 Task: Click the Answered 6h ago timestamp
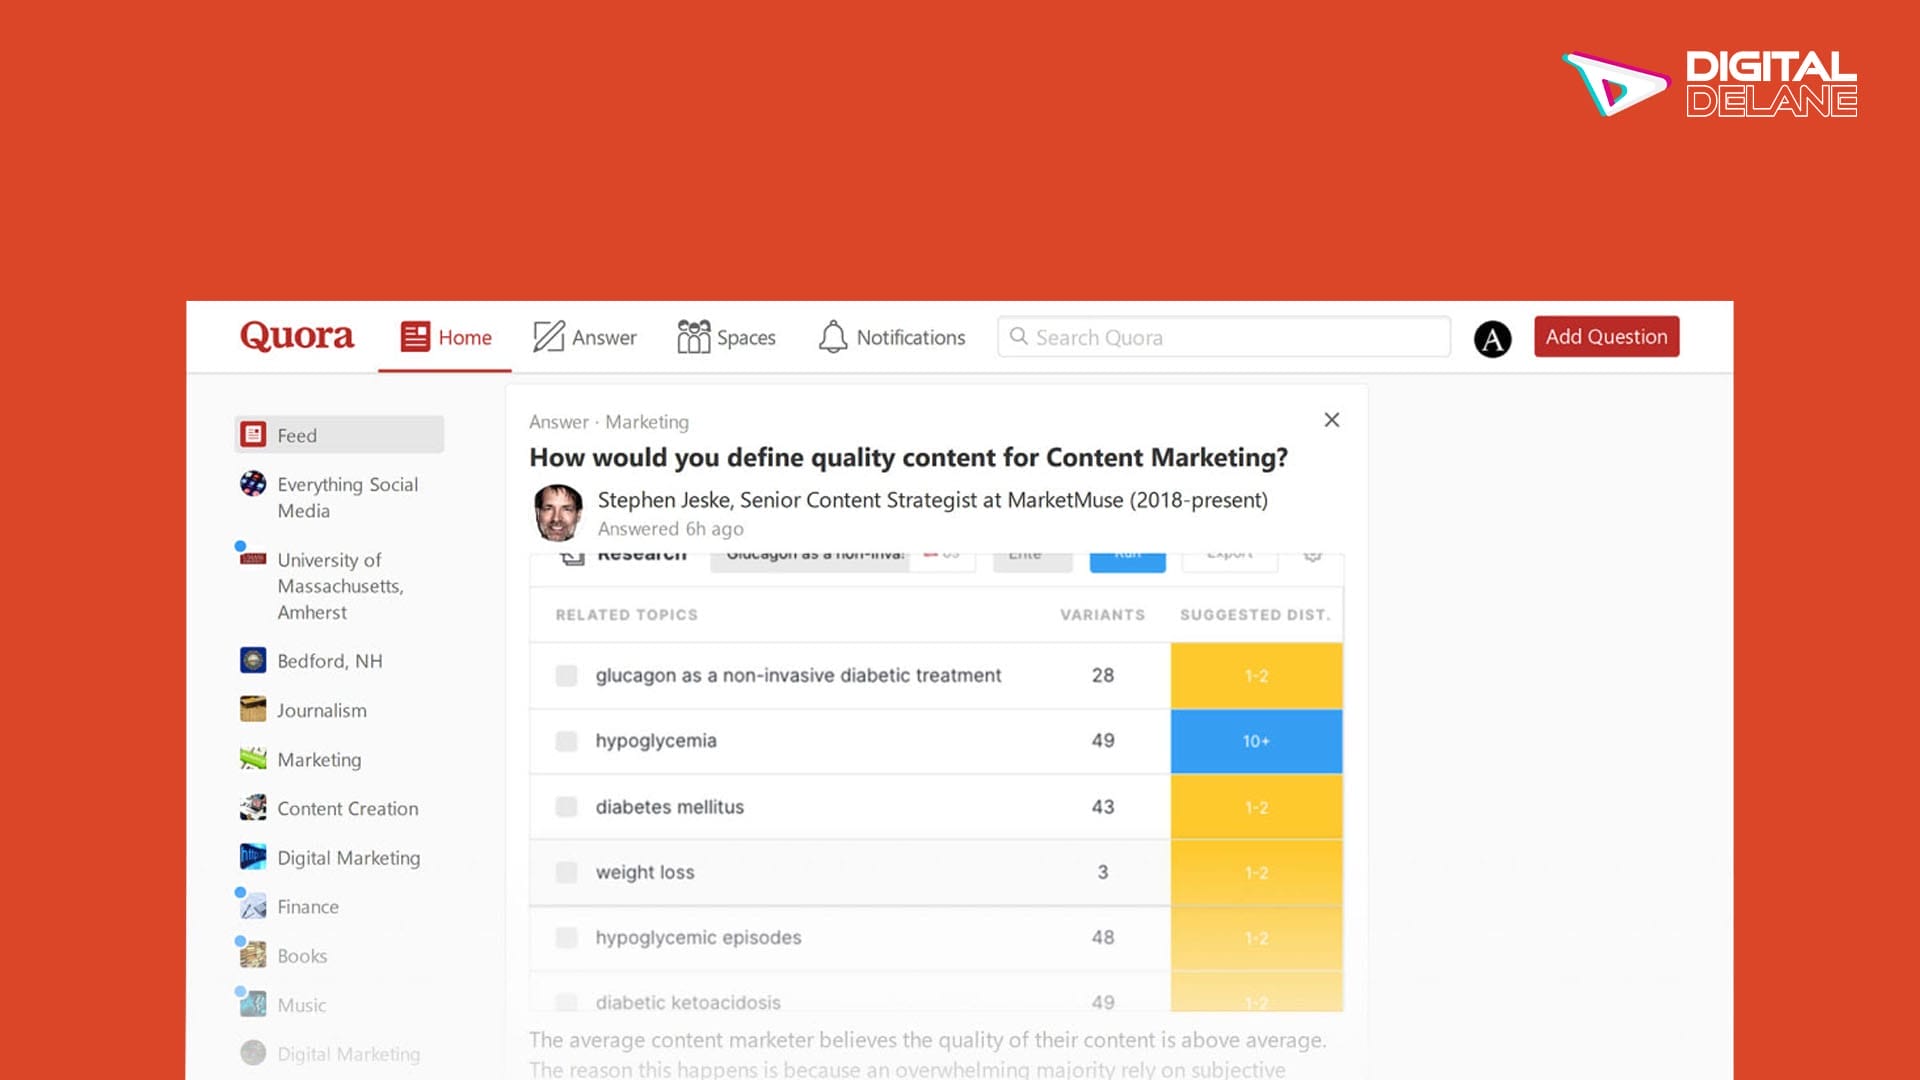pos(671,529)
